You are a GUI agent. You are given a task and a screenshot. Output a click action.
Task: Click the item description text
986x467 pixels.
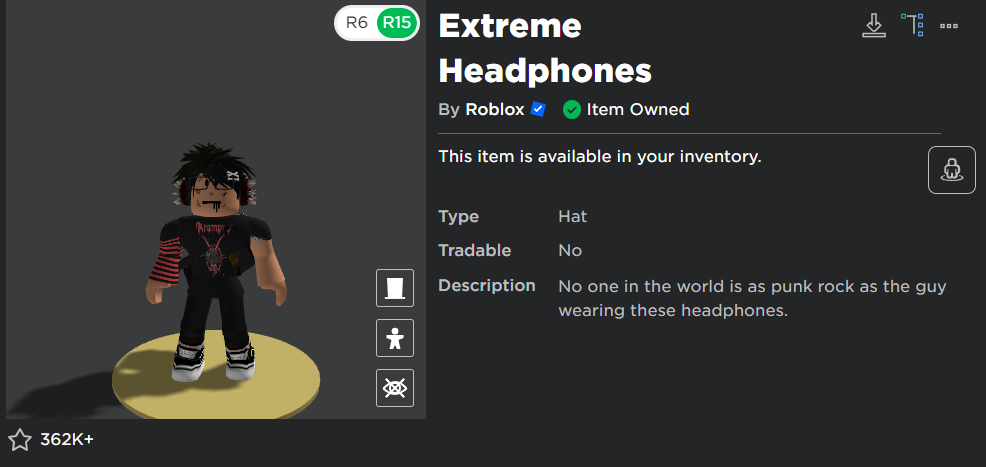click(752, 299)
